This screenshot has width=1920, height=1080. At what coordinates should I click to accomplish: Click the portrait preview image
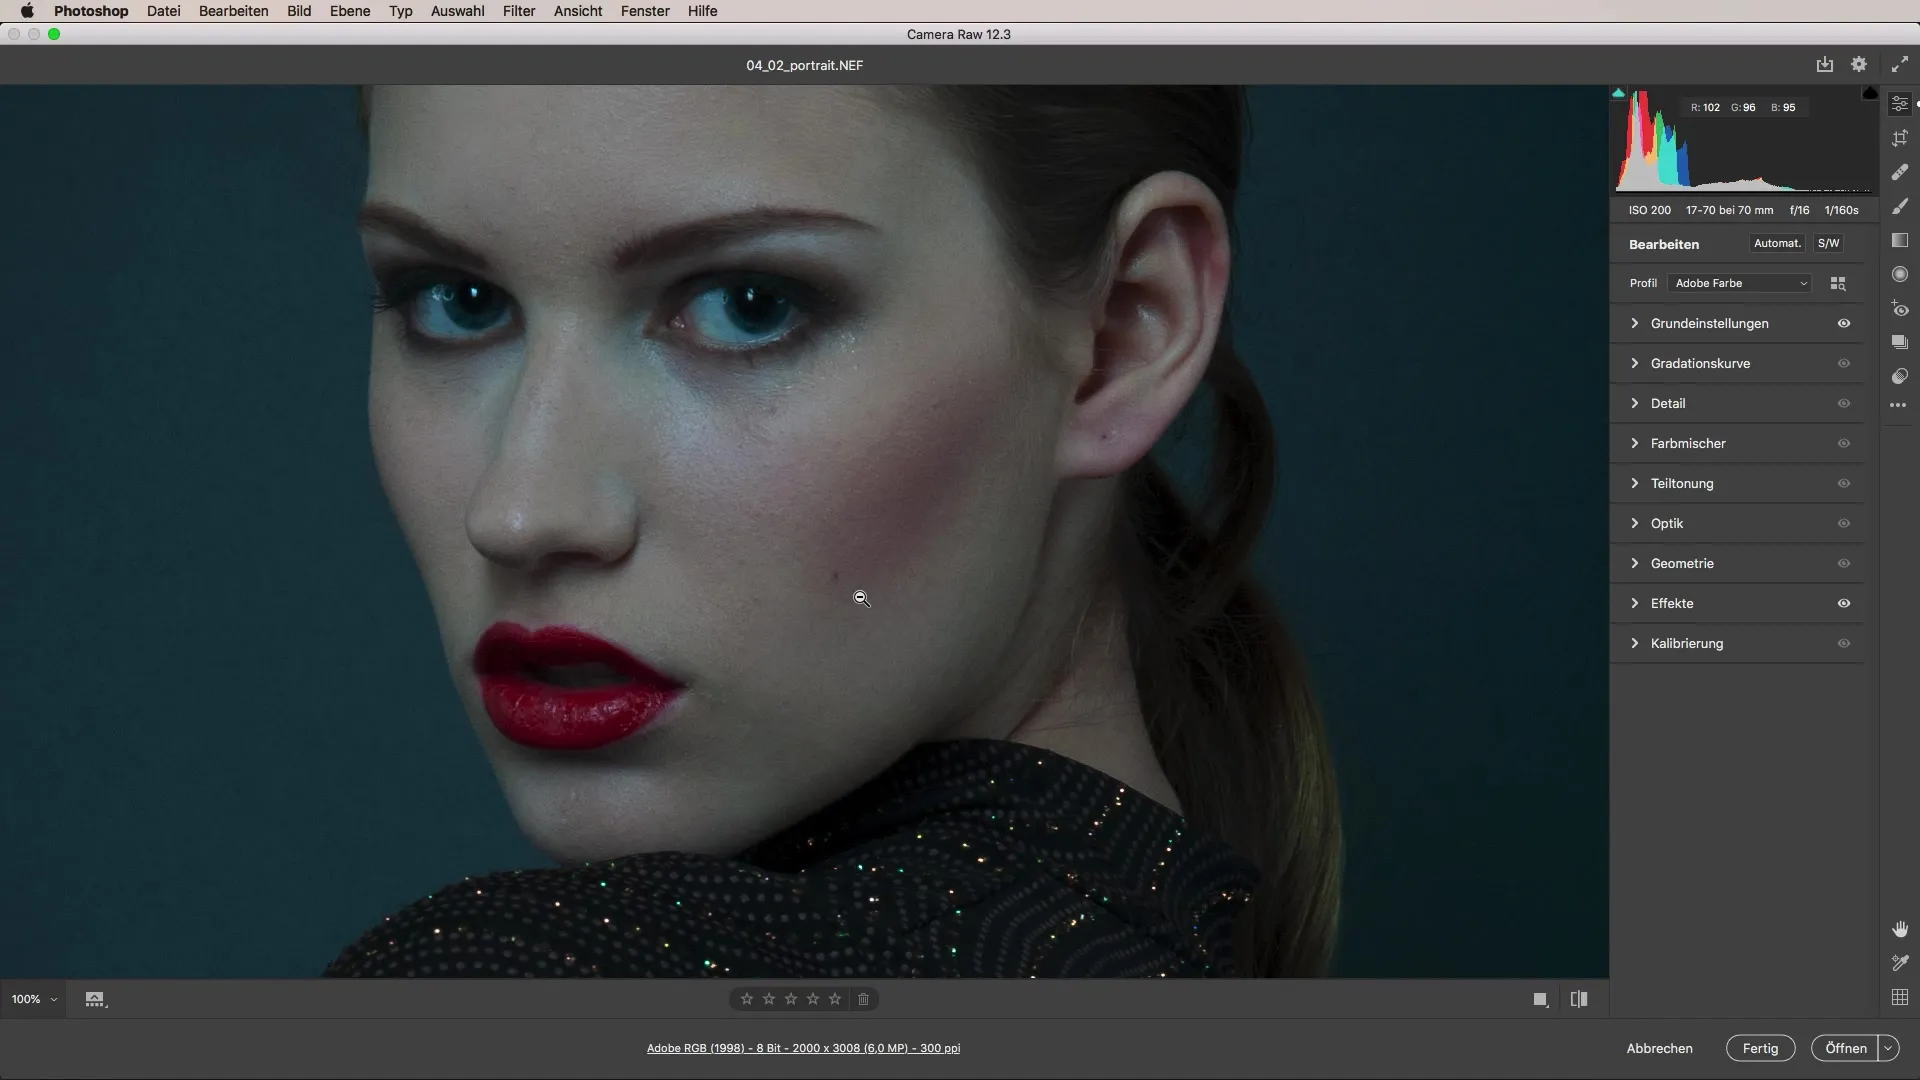tap(804, 531)
